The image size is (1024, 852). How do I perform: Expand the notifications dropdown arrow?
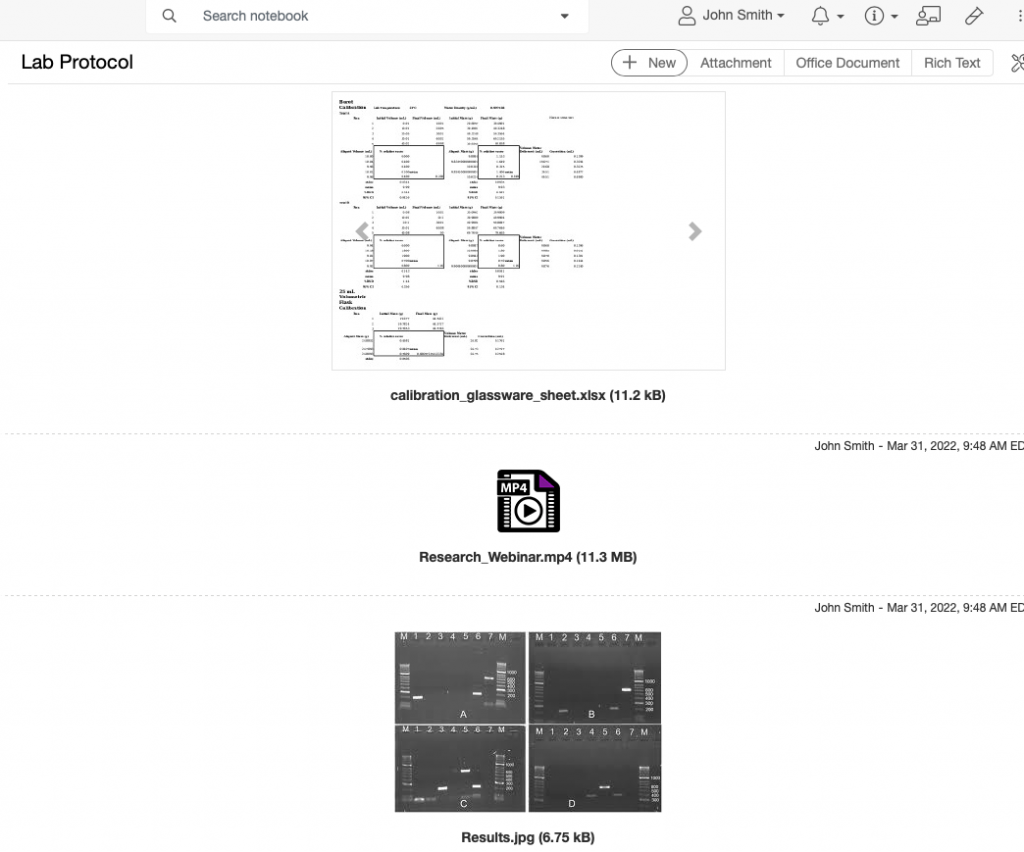[840, 16]
